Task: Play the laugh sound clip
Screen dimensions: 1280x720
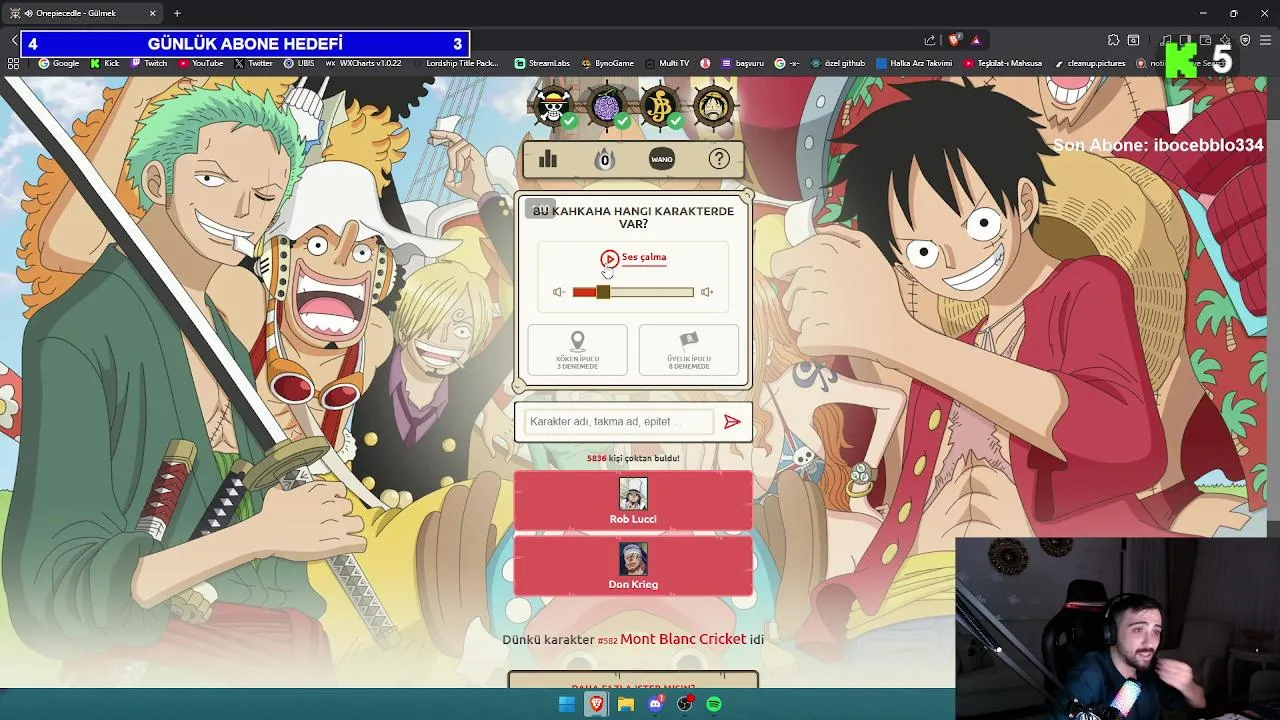Action: pos(609,259)
